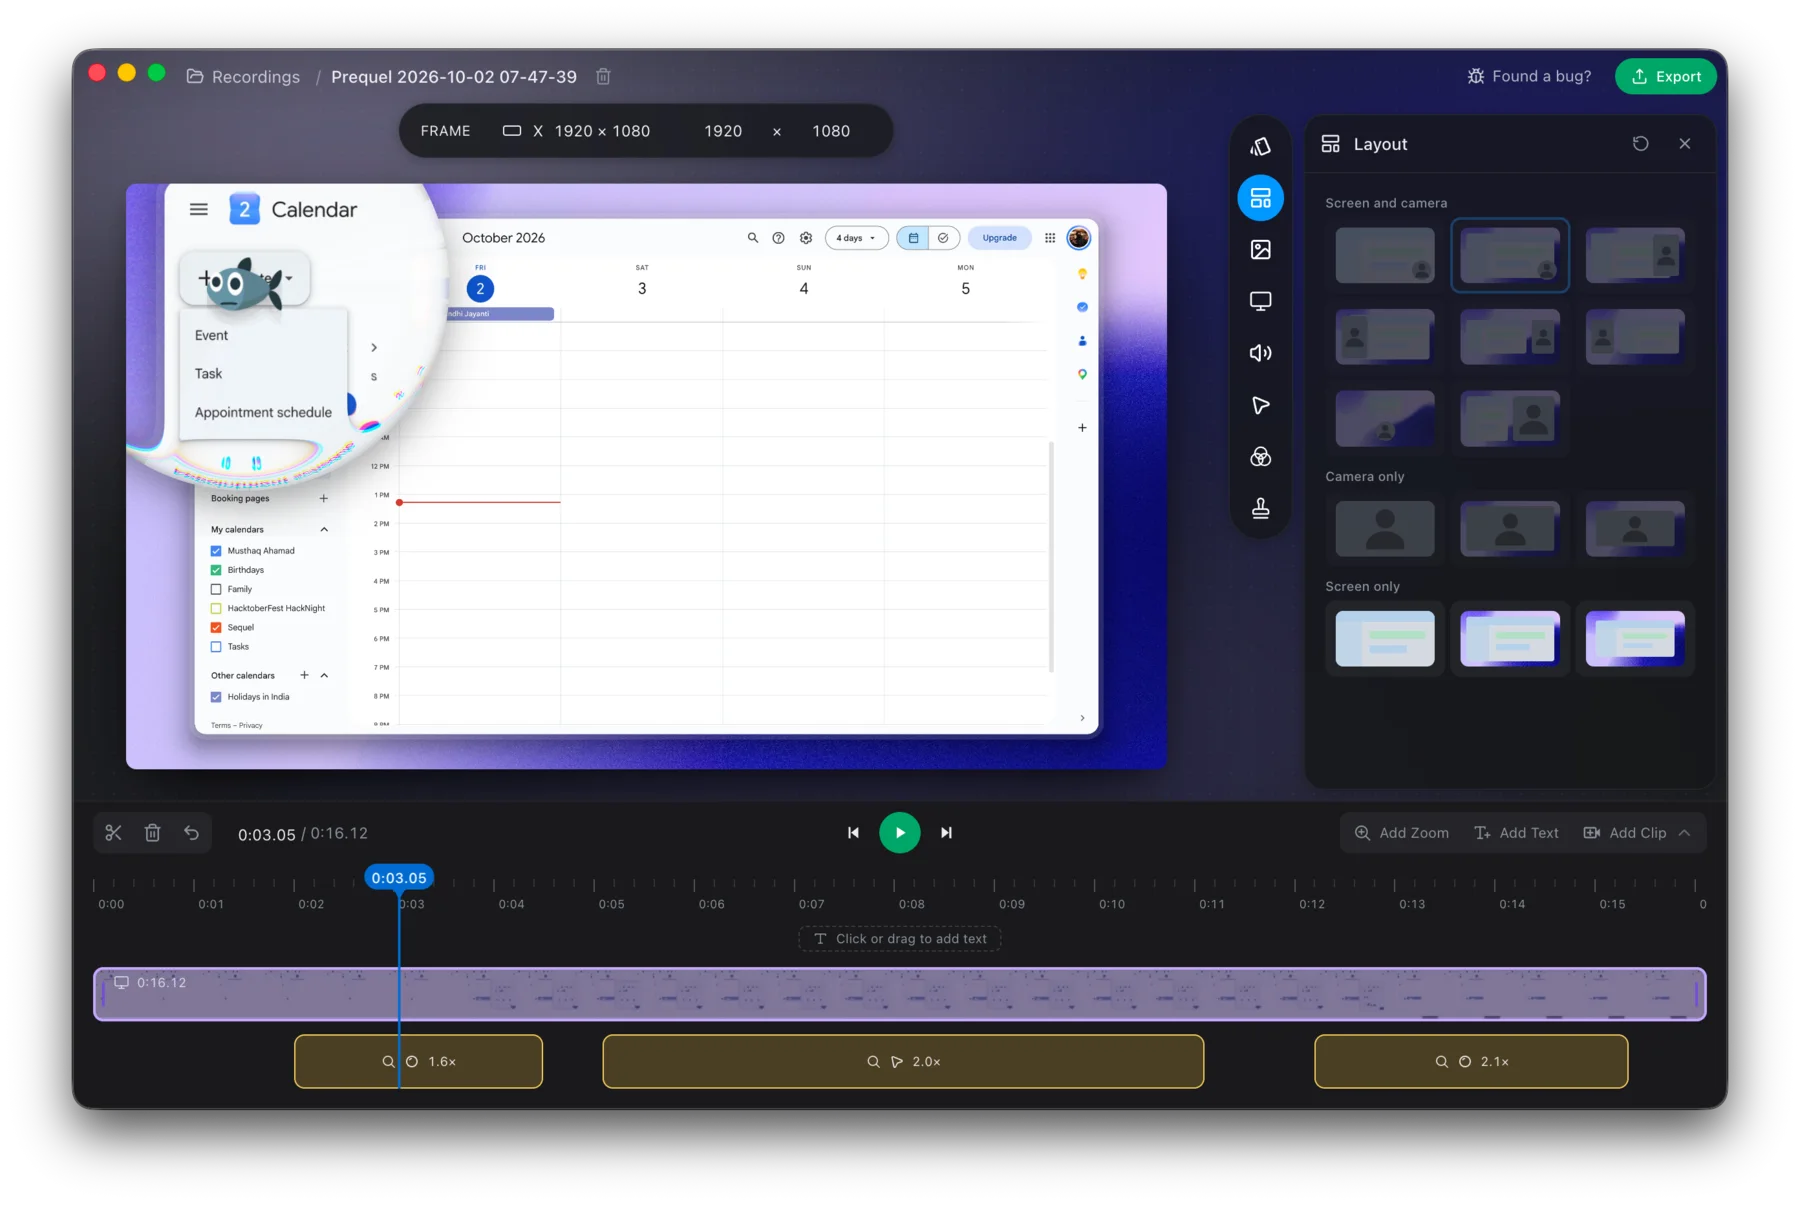Screen dimensions: 1800x1205
Task: Click Found a bug? link
Action: coord(1529,76)
